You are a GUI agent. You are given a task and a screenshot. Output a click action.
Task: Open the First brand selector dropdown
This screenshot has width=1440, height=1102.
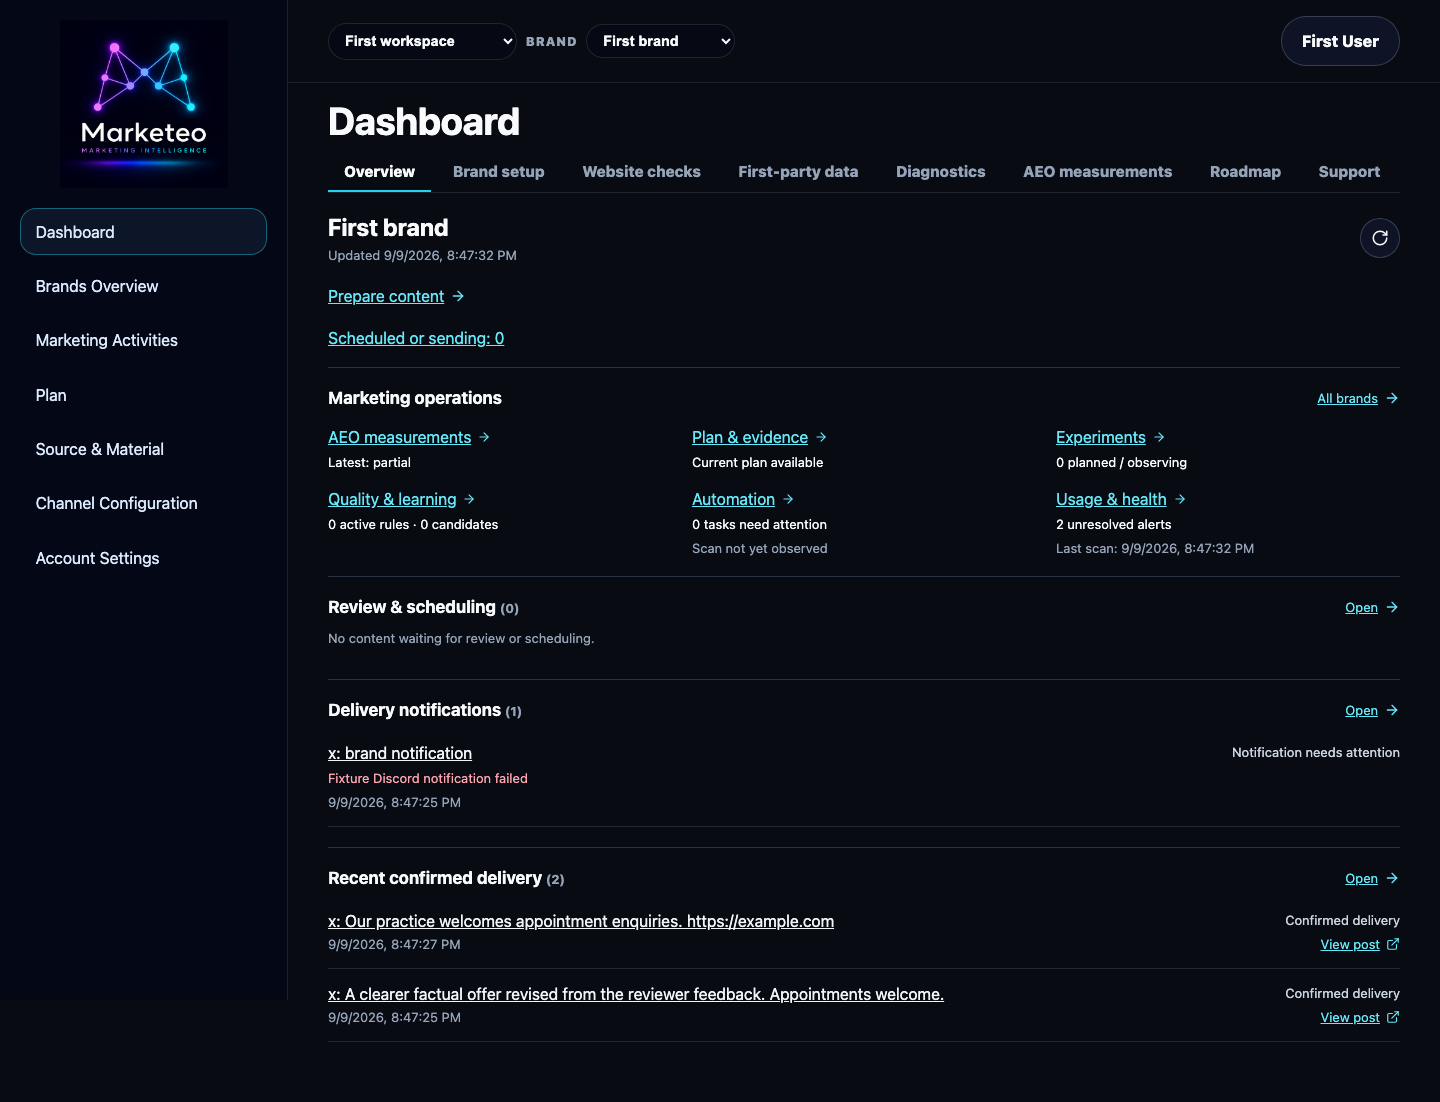660,41
